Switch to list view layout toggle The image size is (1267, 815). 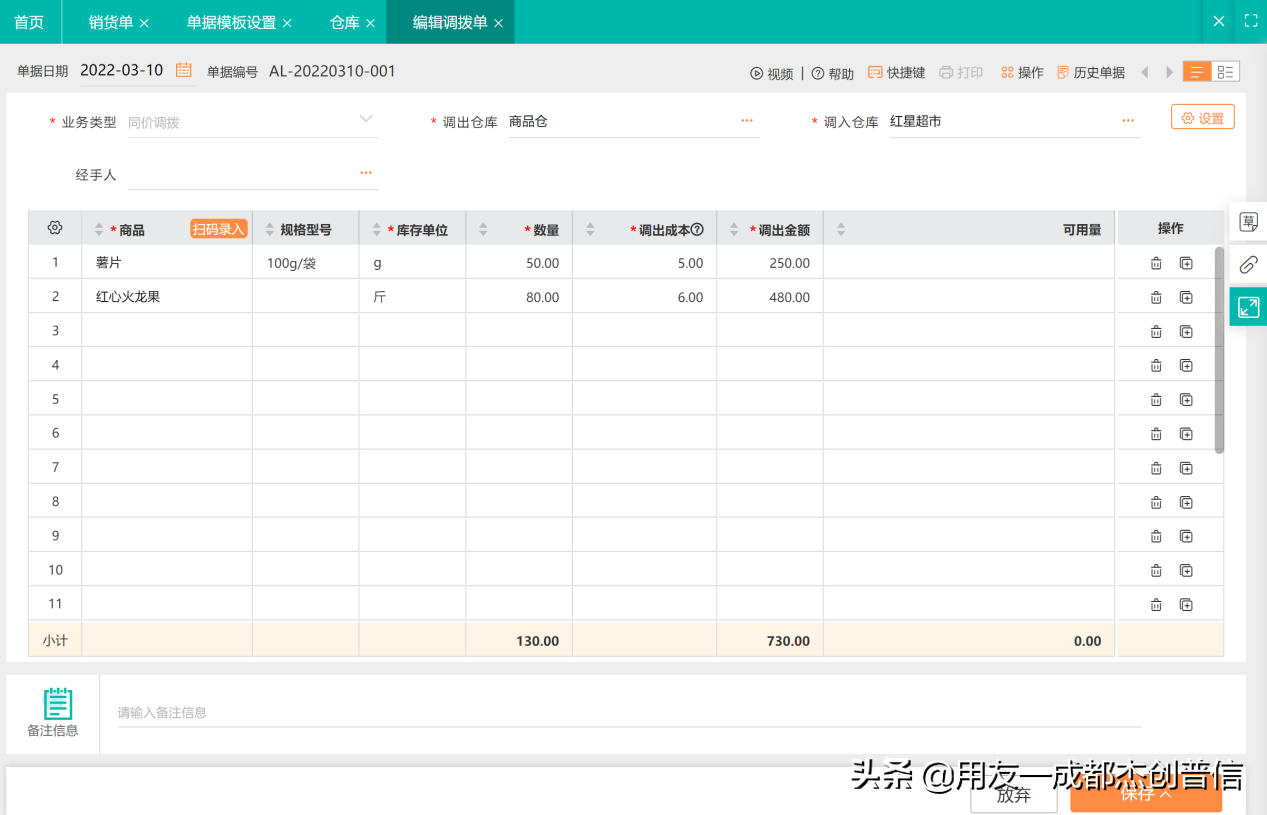[x=1197, y=71]
